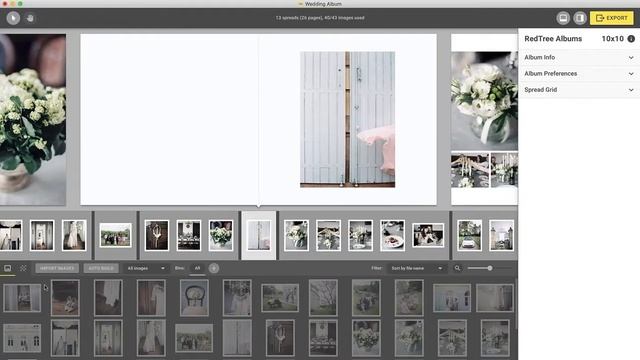Toggle the side panel view icon
The width and height of the screenshot is (640, 360).
pos(580,18)
